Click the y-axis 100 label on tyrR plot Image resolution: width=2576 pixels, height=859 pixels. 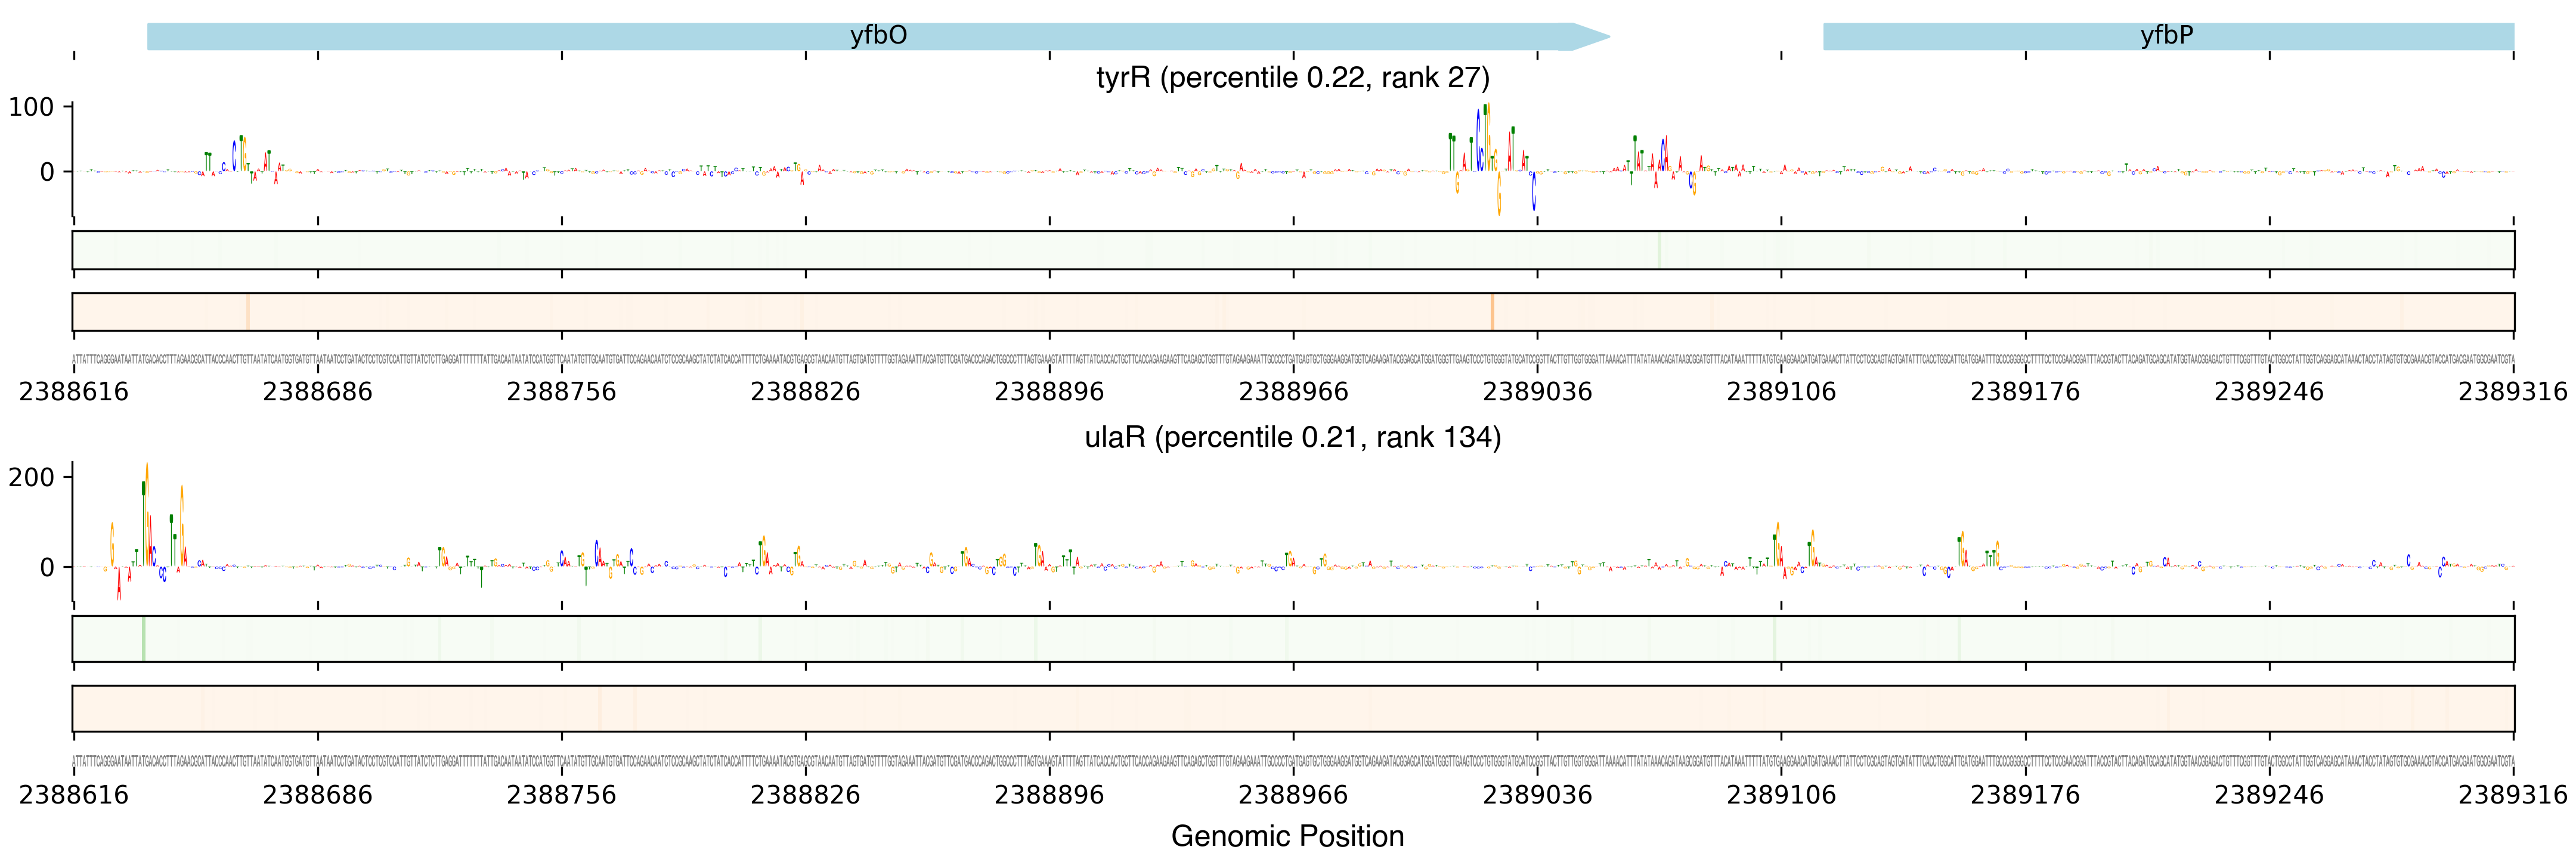pos(31,107)
